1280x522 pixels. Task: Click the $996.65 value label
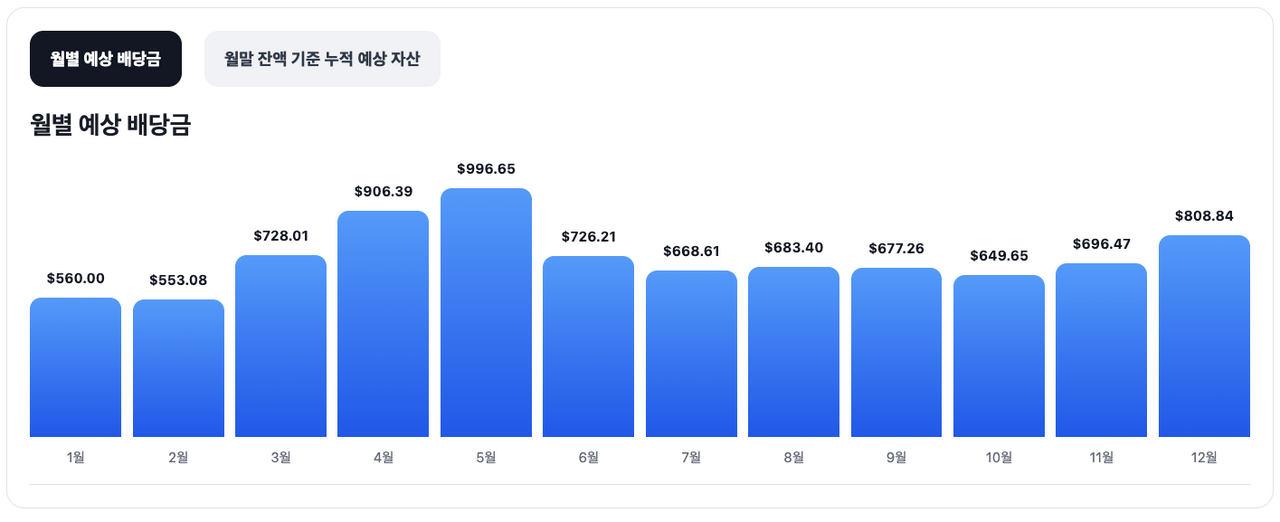(x=486, y=169)
